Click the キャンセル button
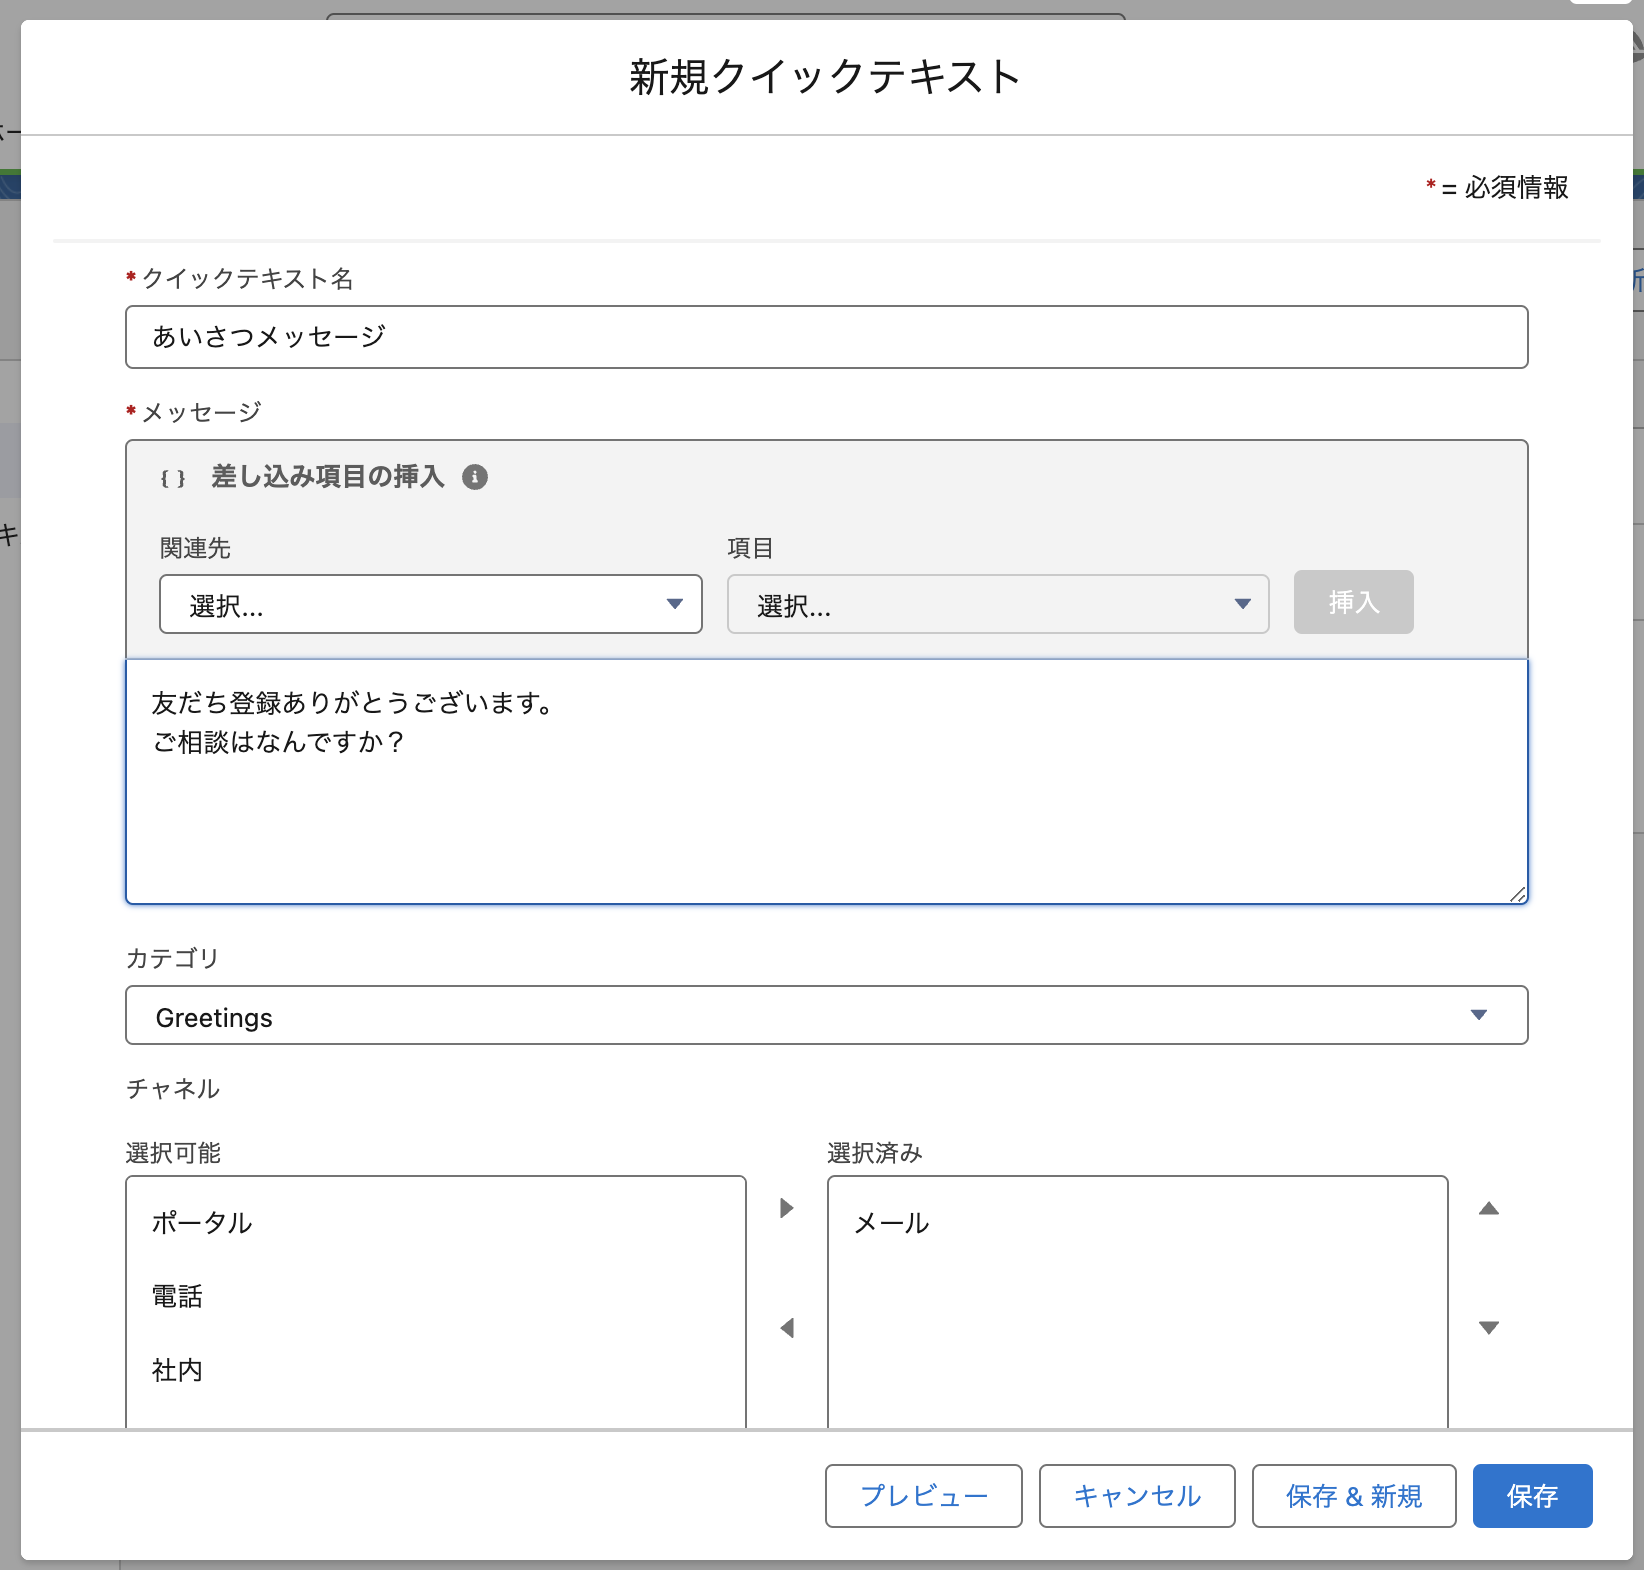1644x1570 pixels. 1137,1496
